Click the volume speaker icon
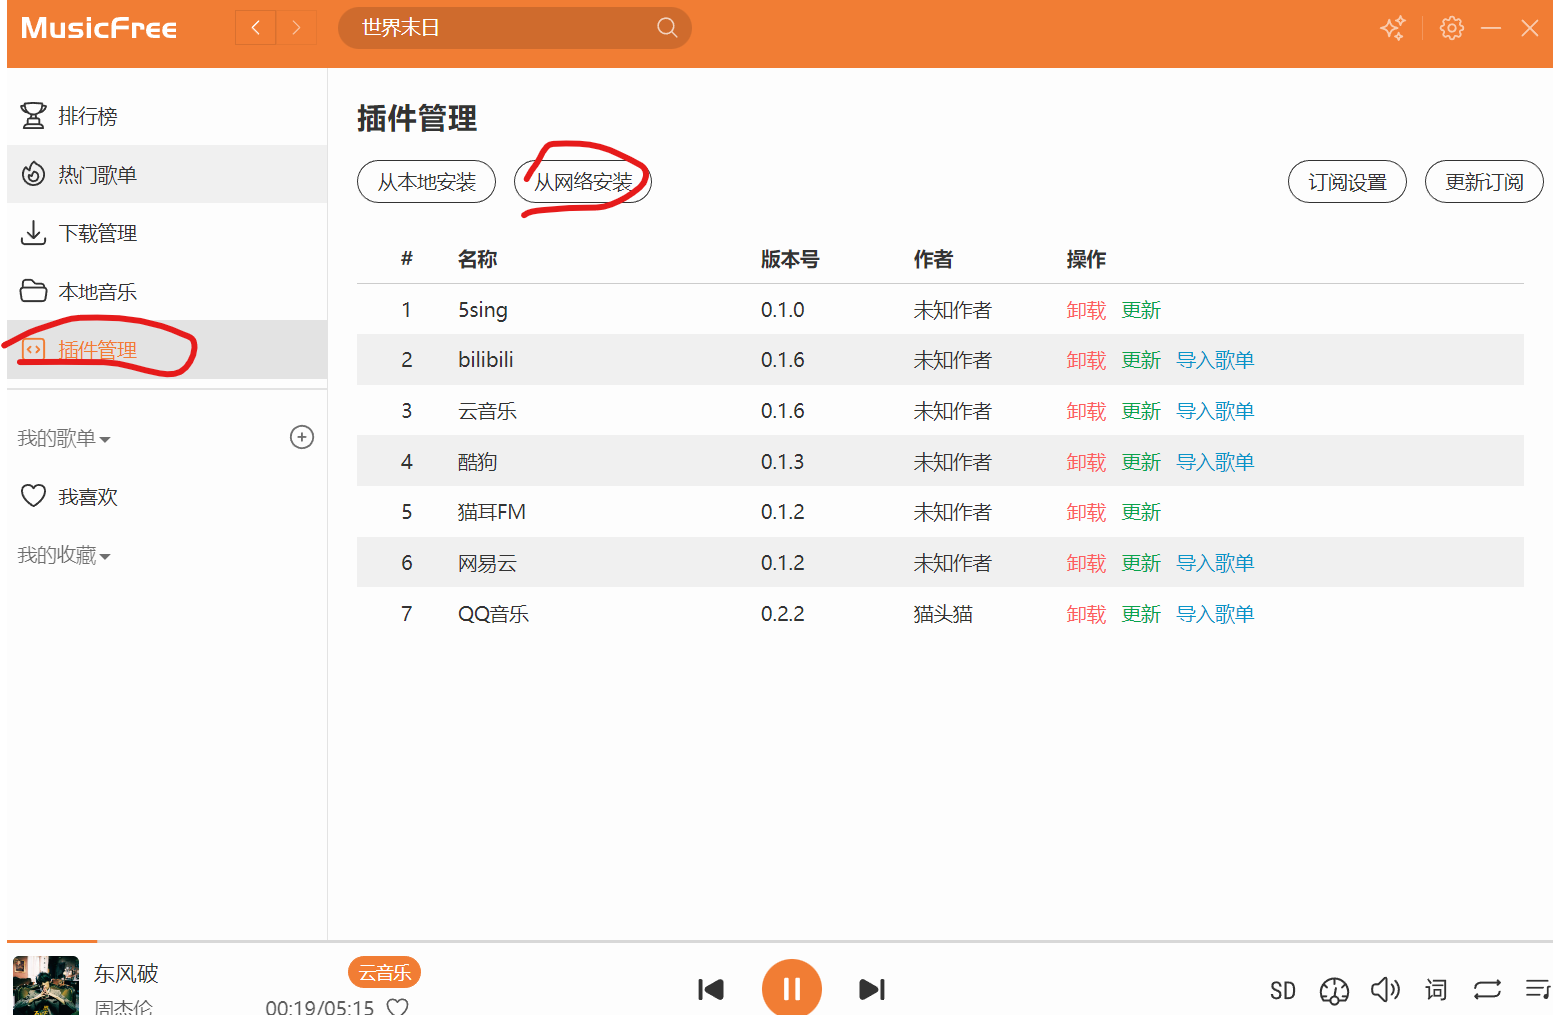 (x=1385, y=990)
